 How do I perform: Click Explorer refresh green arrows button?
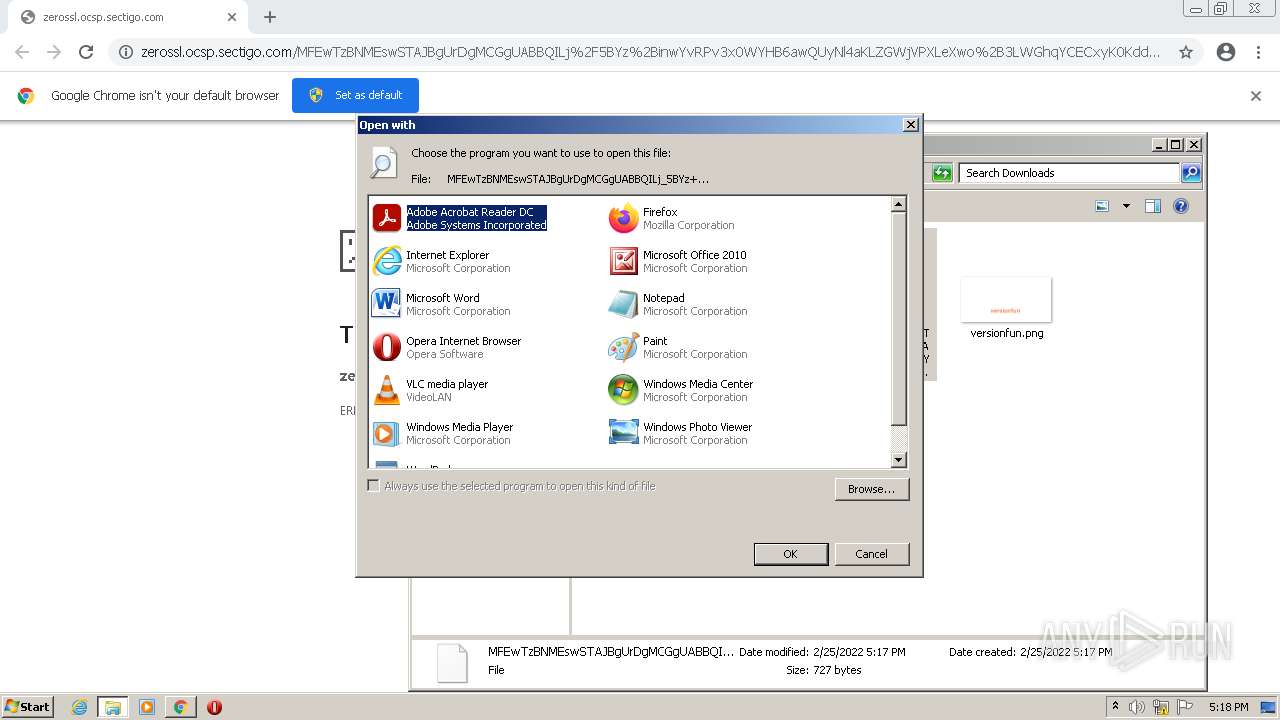click(x=942, y=173)
